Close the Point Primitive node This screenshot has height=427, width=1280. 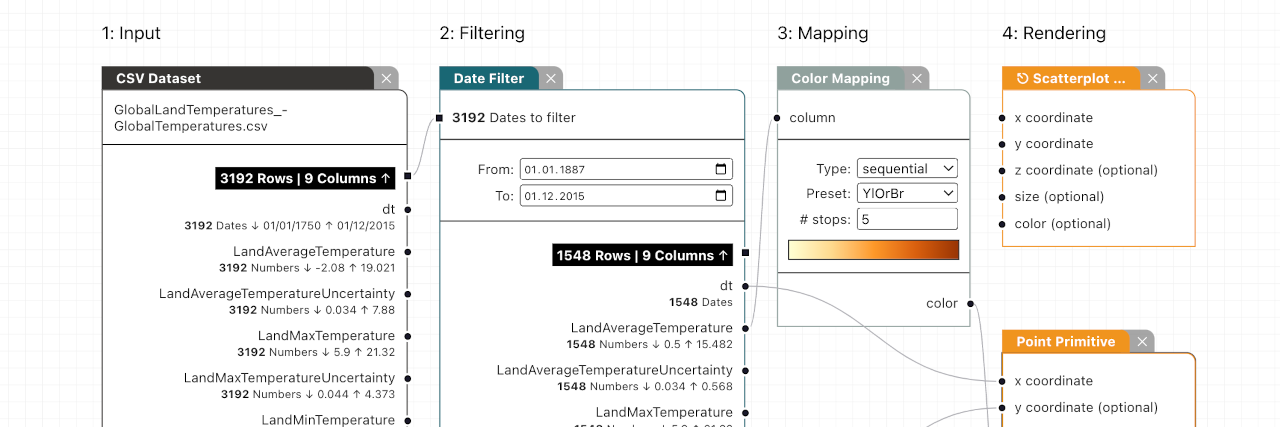coord(1142,342)
